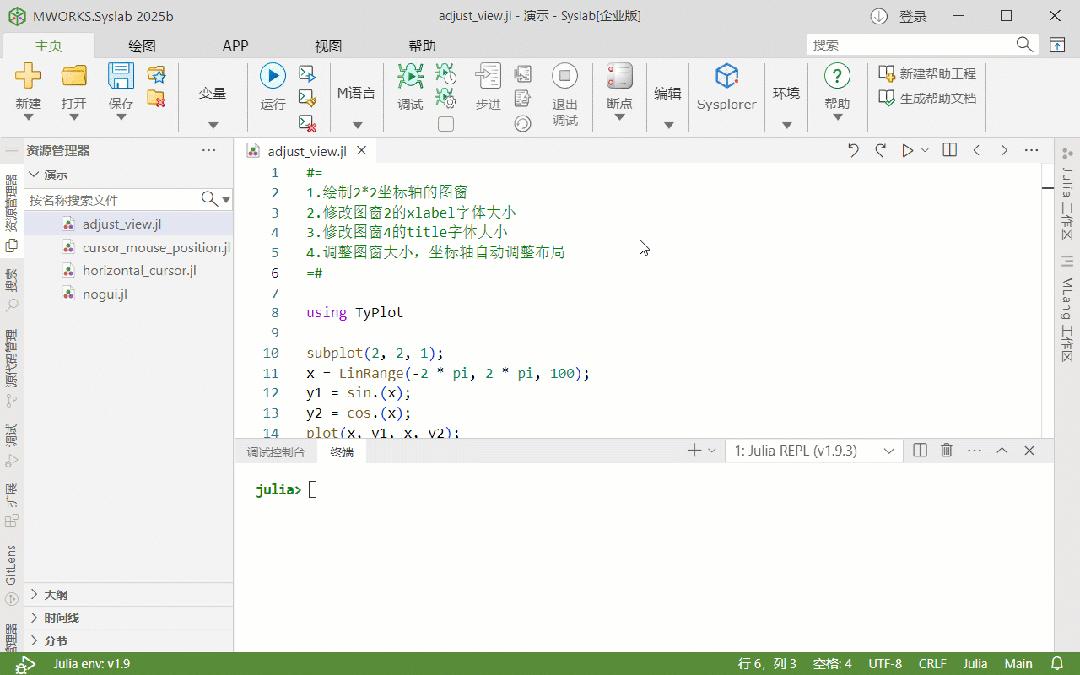
Task: Click the 新建帮助工程 button
Action: click(x=925, y=72)
